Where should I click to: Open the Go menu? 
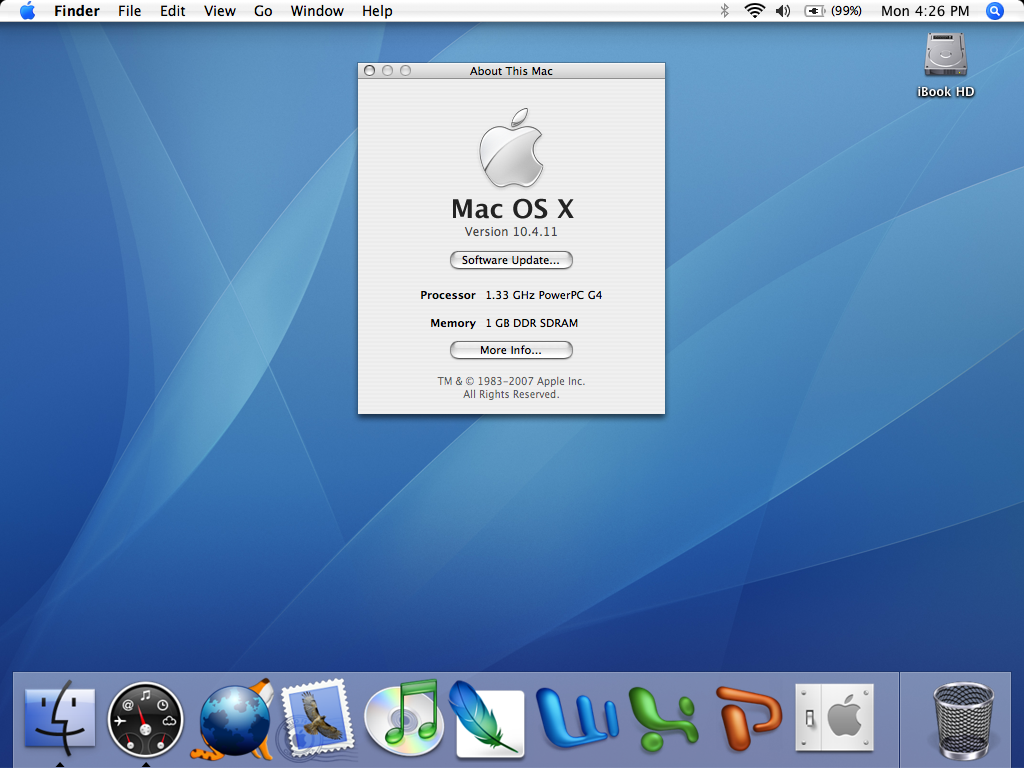(x=263, y=11)
